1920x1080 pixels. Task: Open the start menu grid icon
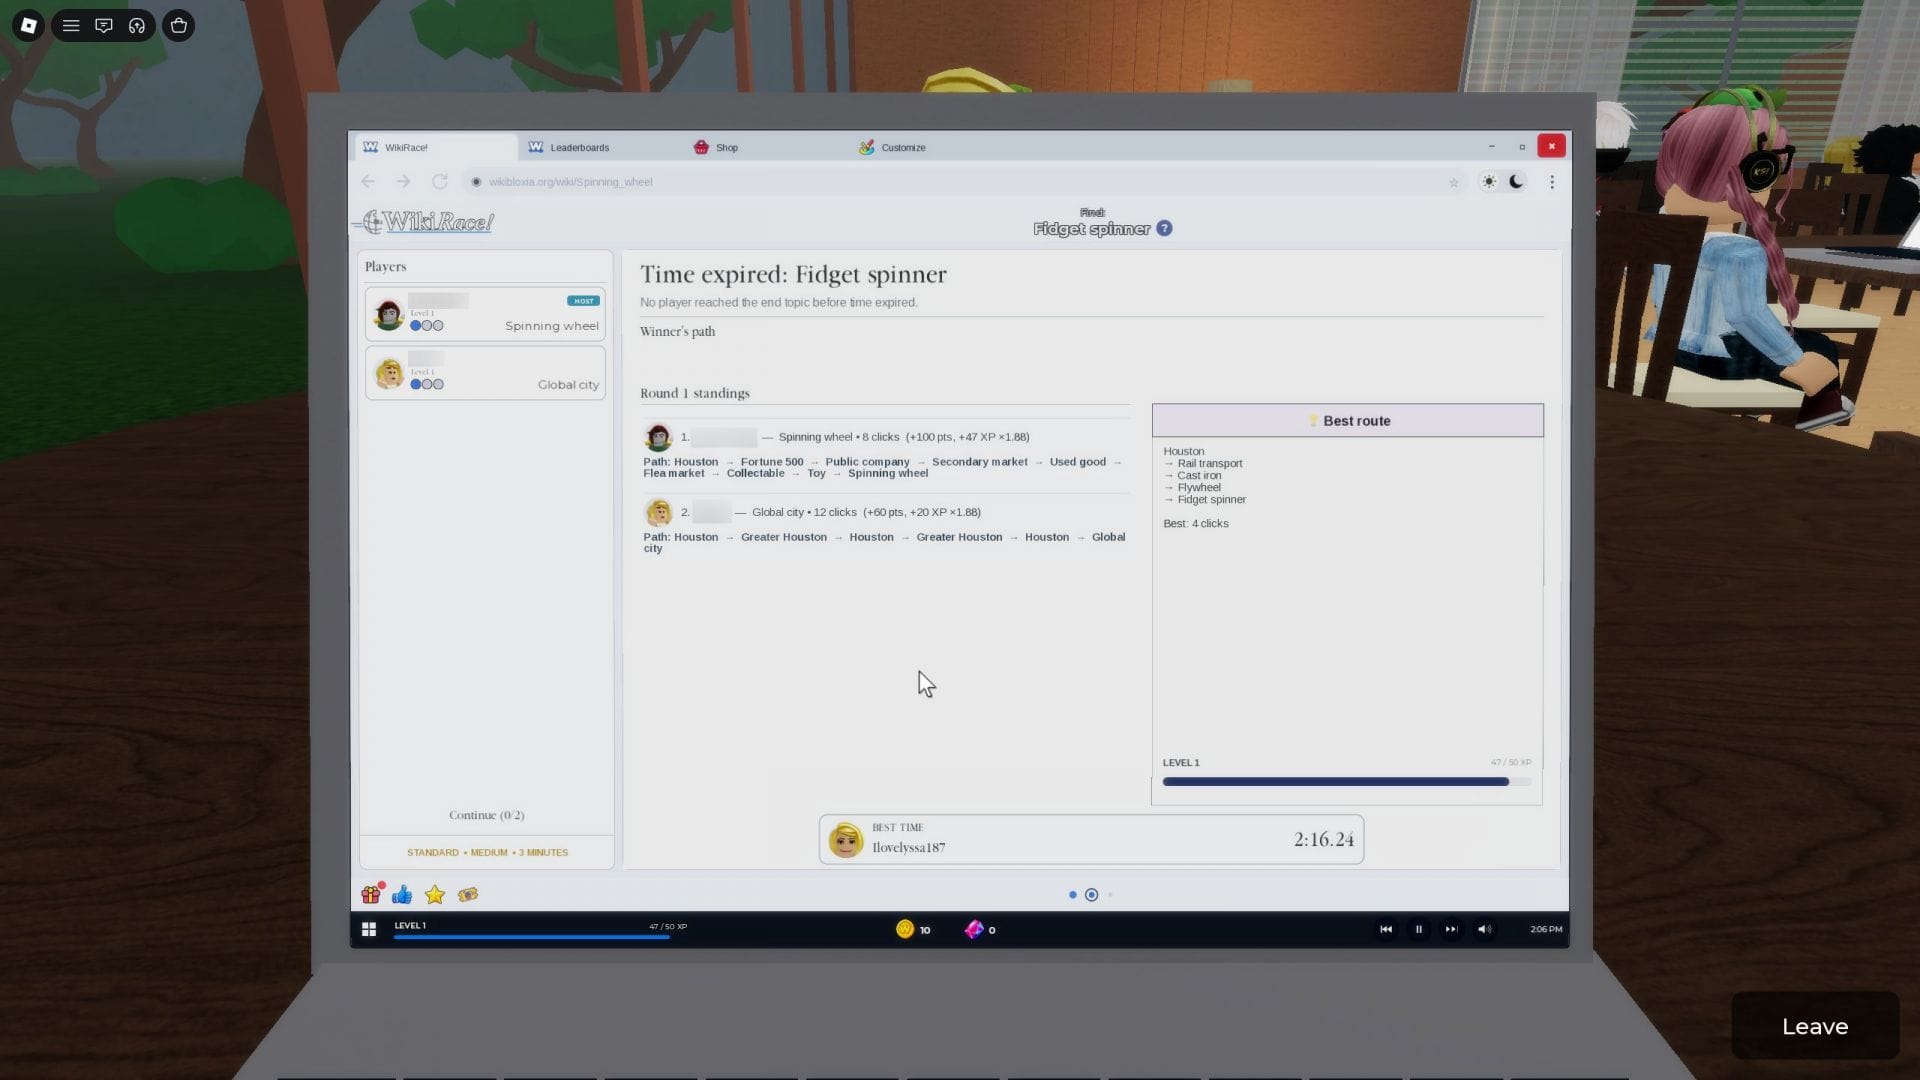pos(369,930)
